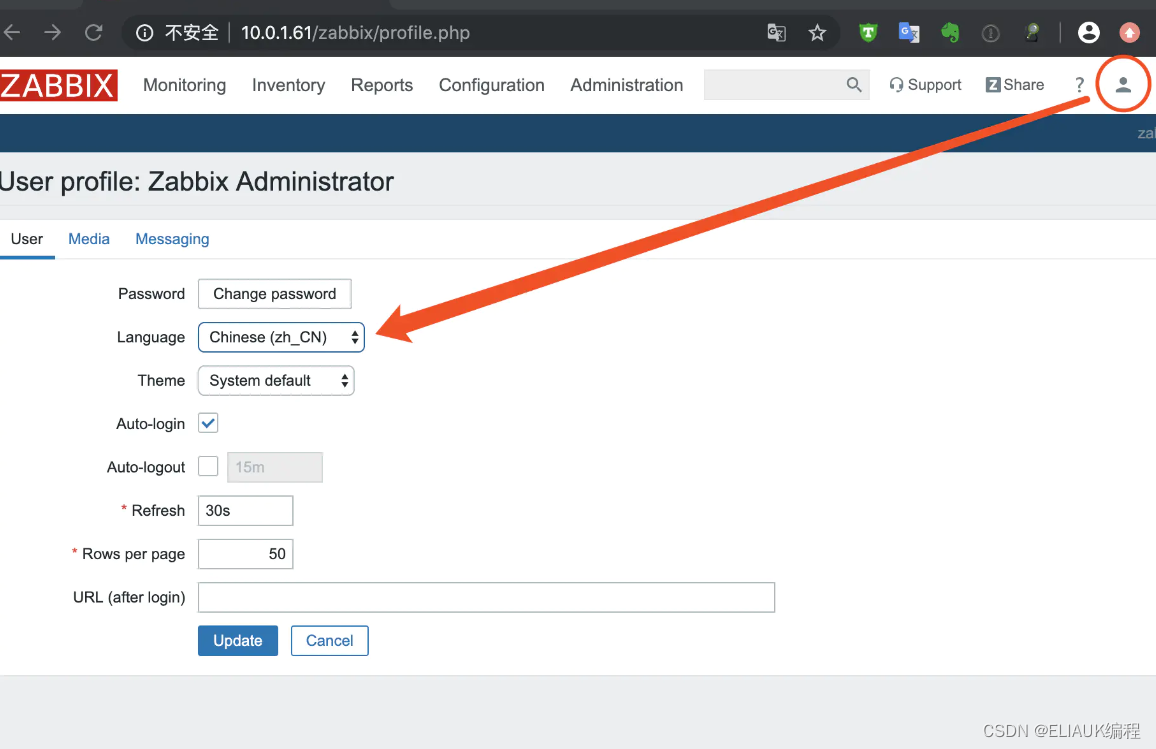
Task: Click the Refresh interval field
Action: point(246,510)
